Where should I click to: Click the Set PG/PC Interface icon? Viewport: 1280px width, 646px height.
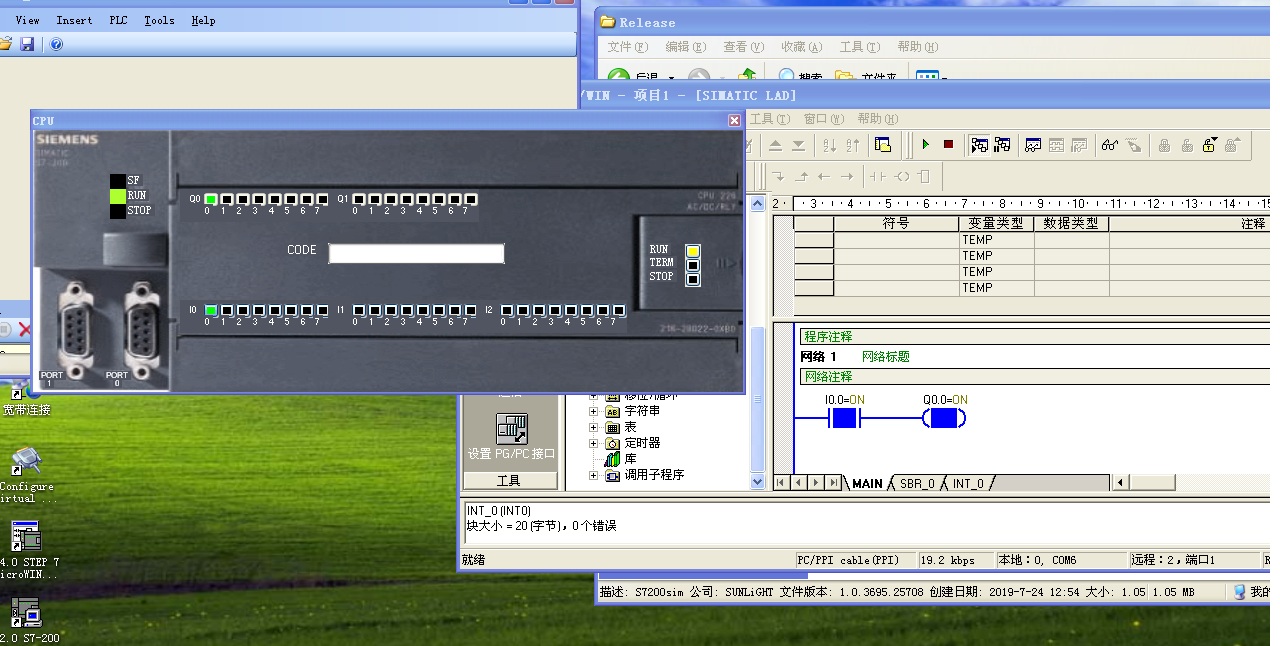[x=512, y=436]
